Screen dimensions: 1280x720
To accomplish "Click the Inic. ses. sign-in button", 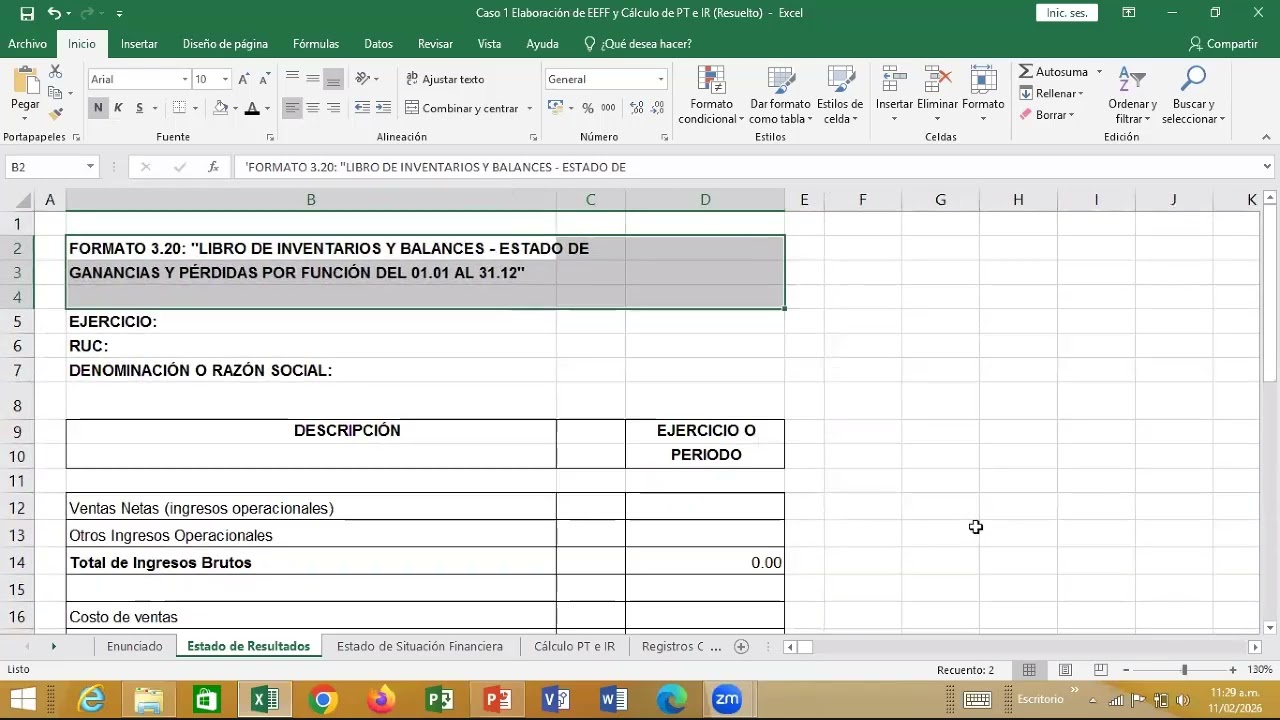I will coord(1067,13).
